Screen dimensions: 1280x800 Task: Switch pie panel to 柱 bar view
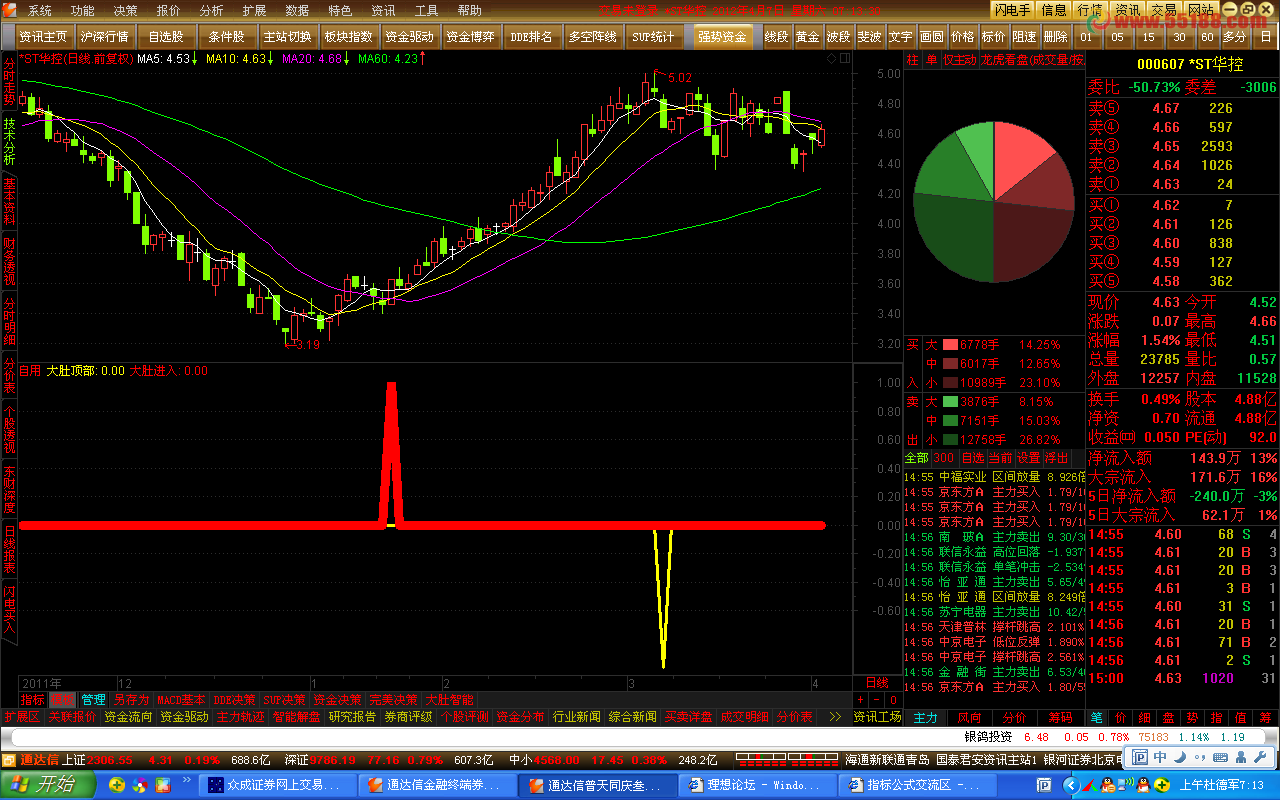coord(912,60)
